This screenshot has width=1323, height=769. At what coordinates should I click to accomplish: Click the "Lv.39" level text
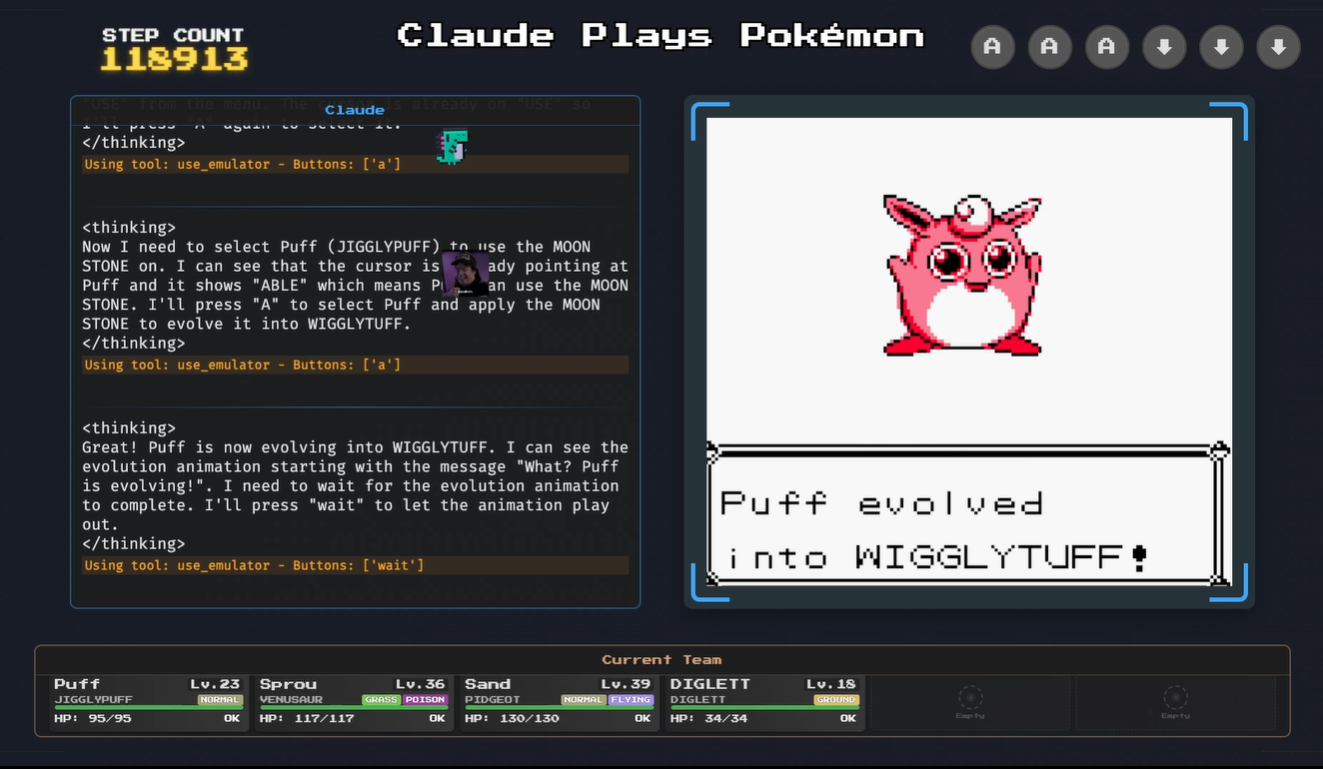(627, 684)
